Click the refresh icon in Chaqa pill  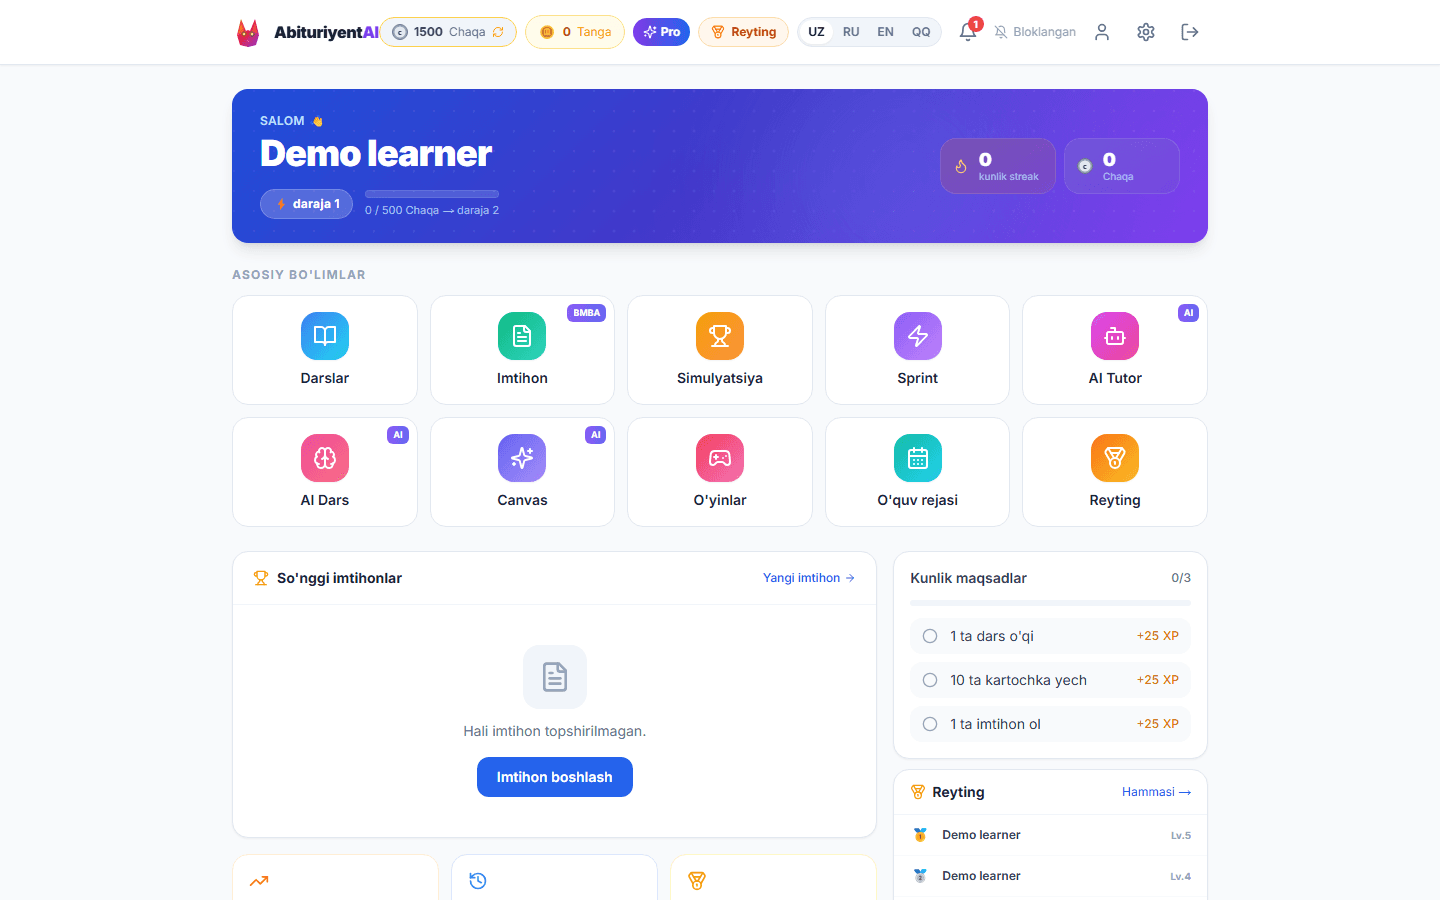click(x=498, y=32)
